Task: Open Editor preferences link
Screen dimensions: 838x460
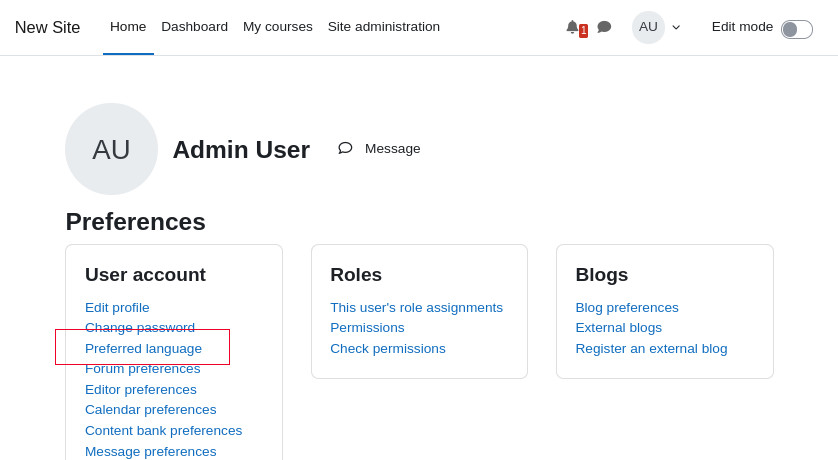Action: click(140, 390)
